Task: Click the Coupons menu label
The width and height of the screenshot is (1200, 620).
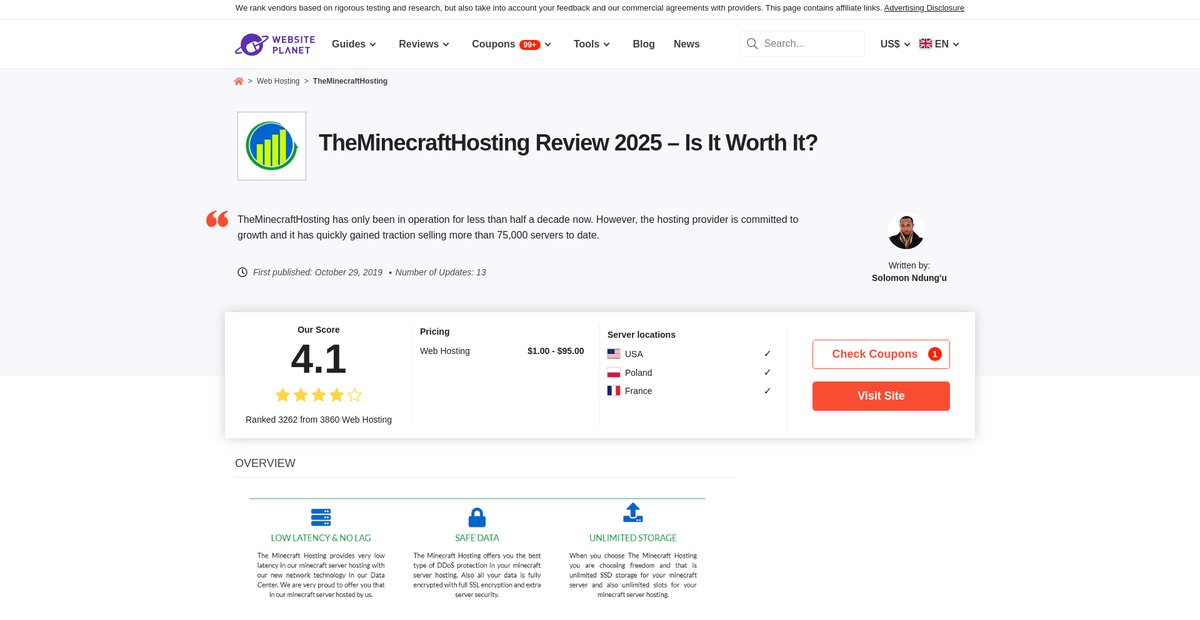Action: point(494,44)
